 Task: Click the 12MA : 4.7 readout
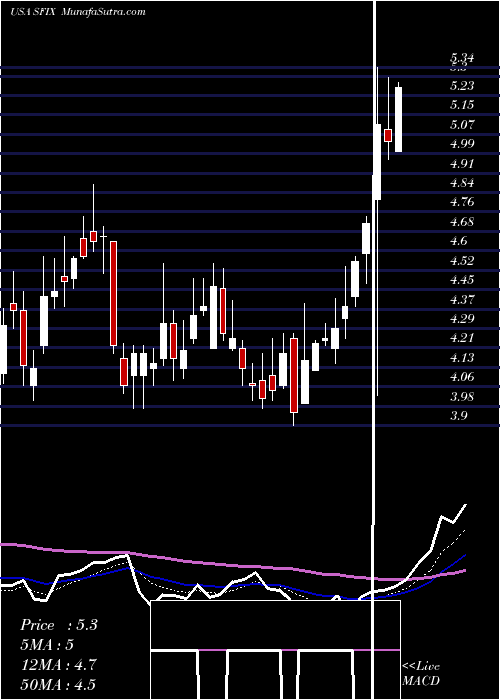click(58, 665)
